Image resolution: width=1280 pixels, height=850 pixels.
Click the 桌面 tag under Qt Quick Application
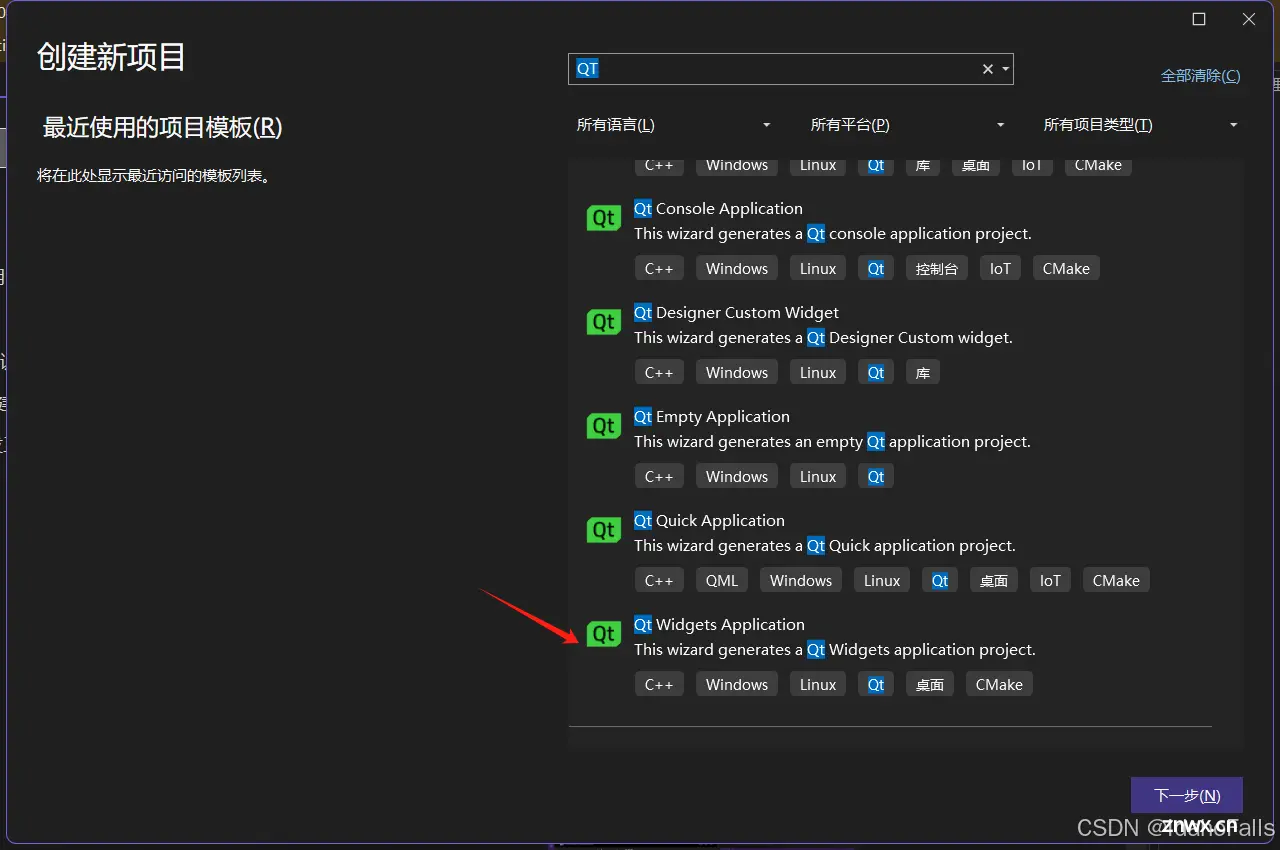(994, 581)
